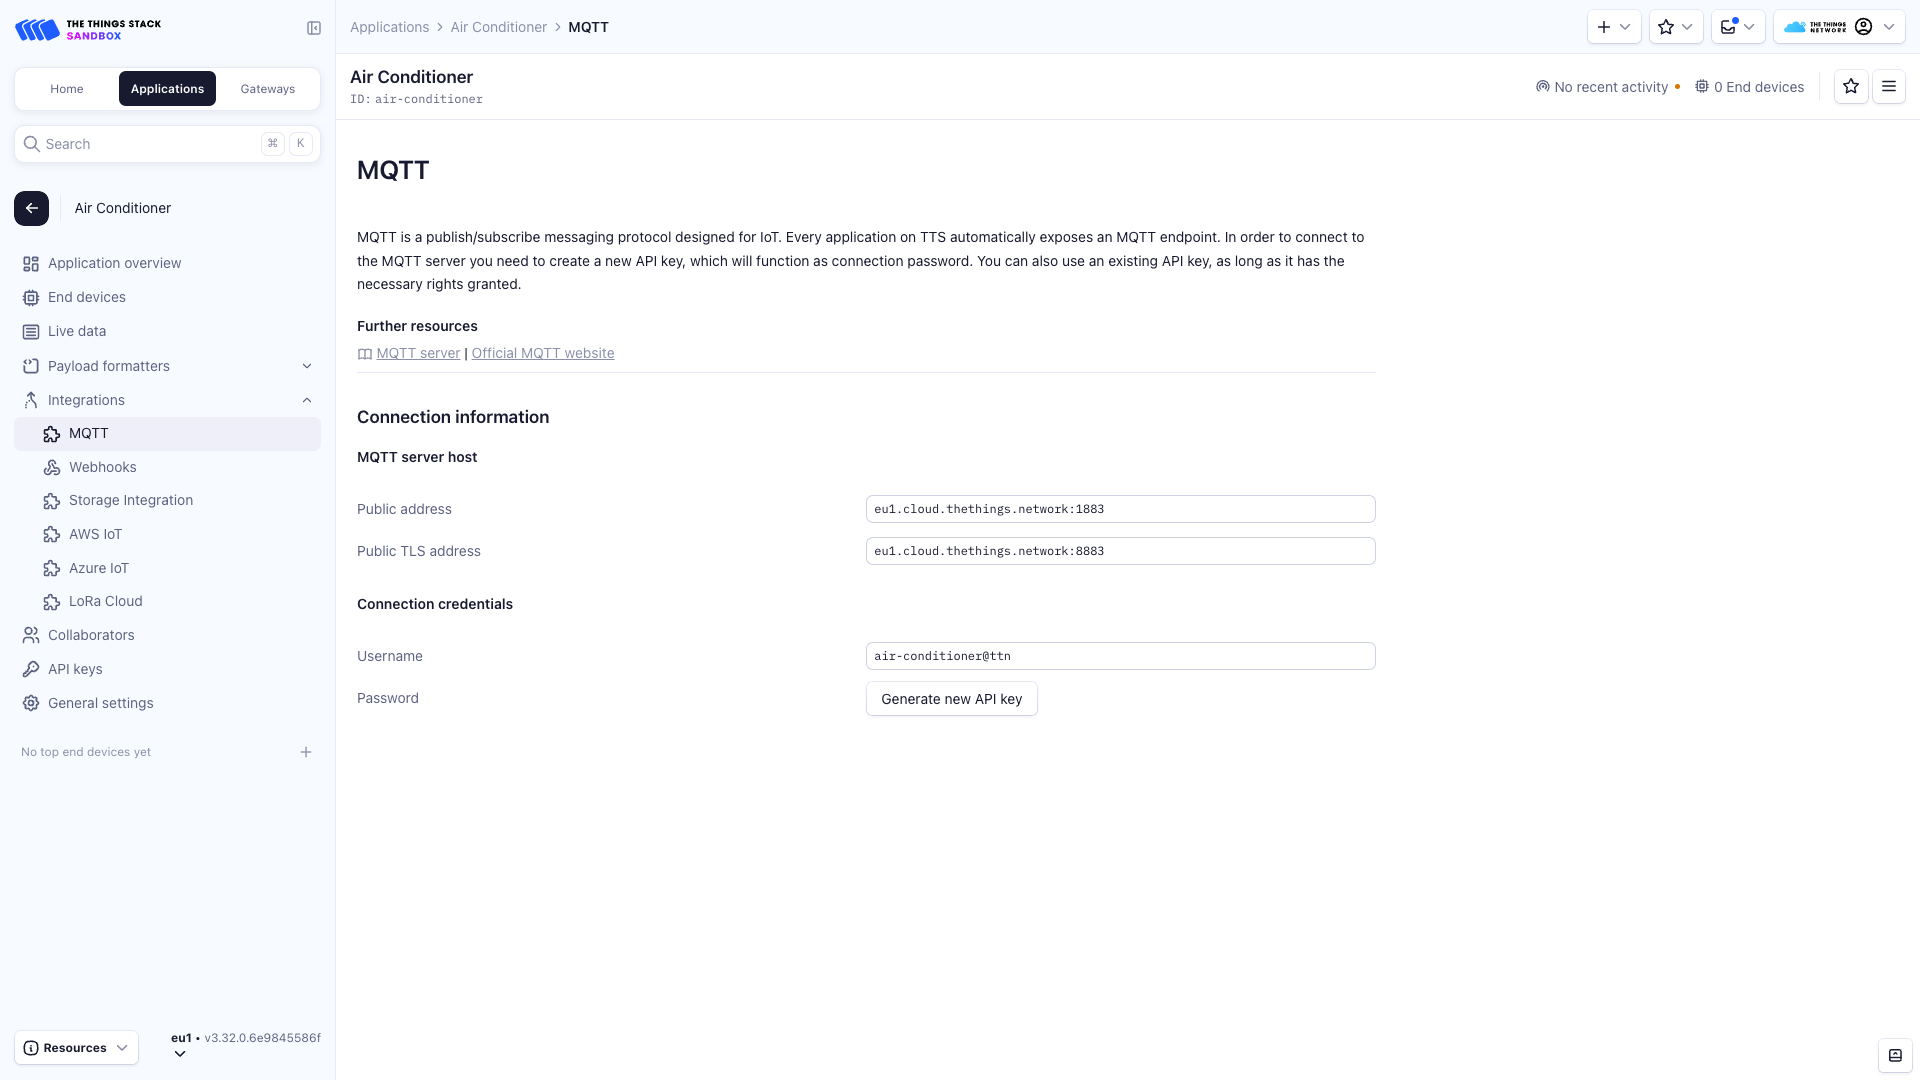
Task: Open the Official MQTT website link
Action: click(543, 353)
